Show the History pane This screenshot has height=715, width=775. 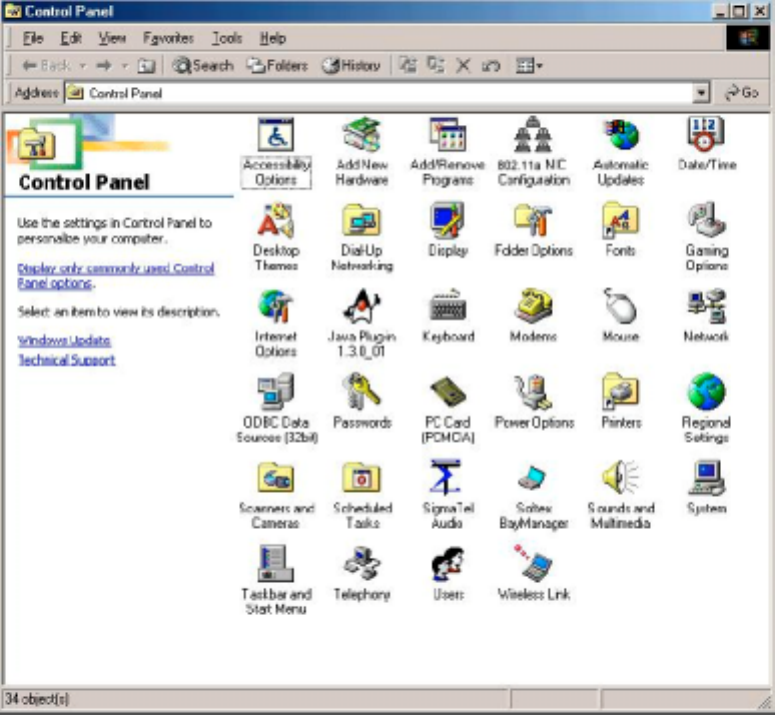click(x=350, y=65)
